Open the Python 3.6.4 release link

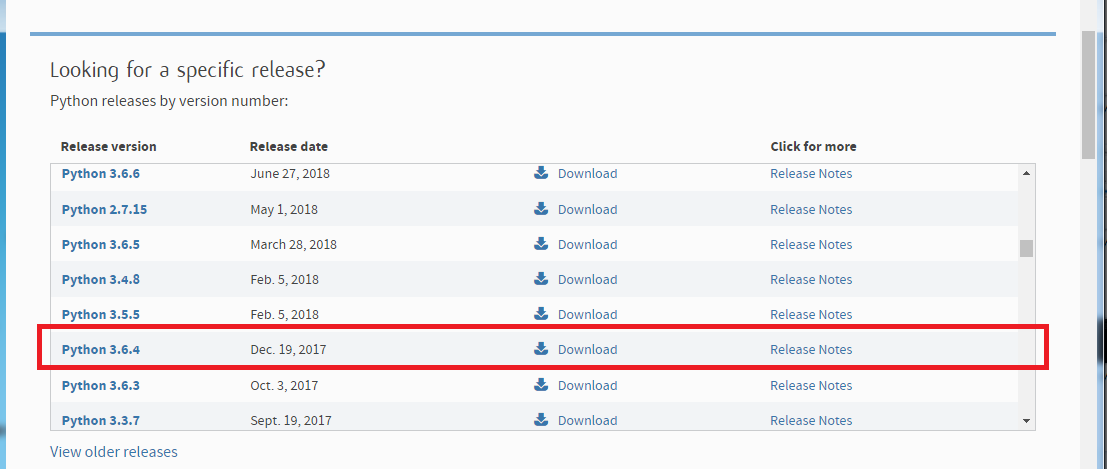[101, 349]
